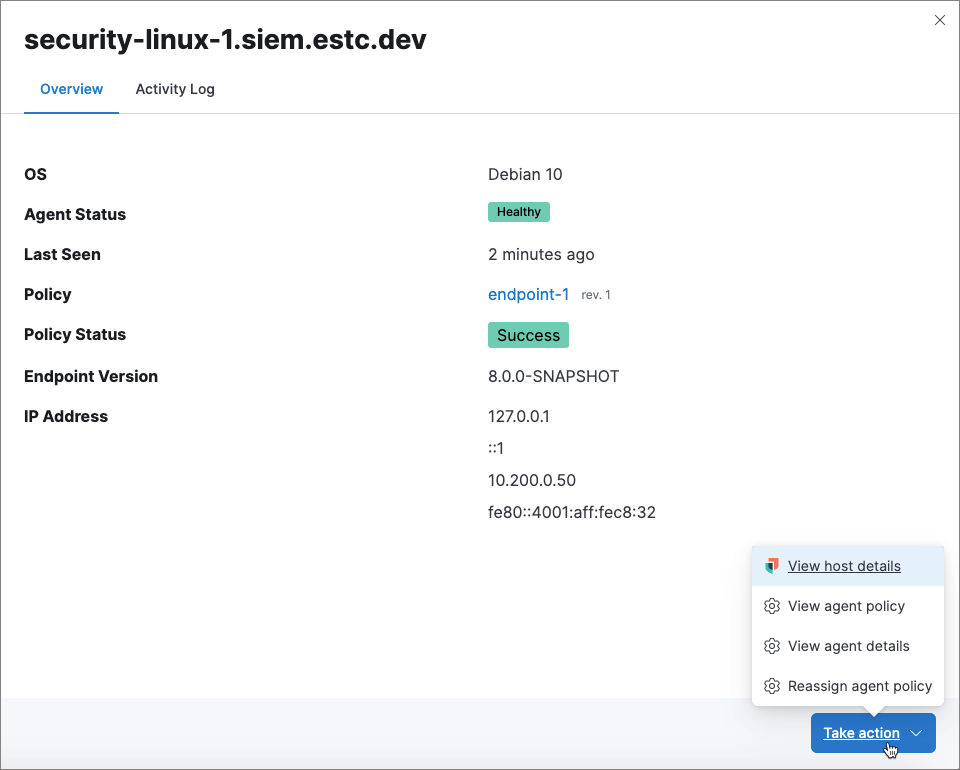Open the endpoint-1 policy link
The height and width of the screenshot is (770, 960).
528,294
